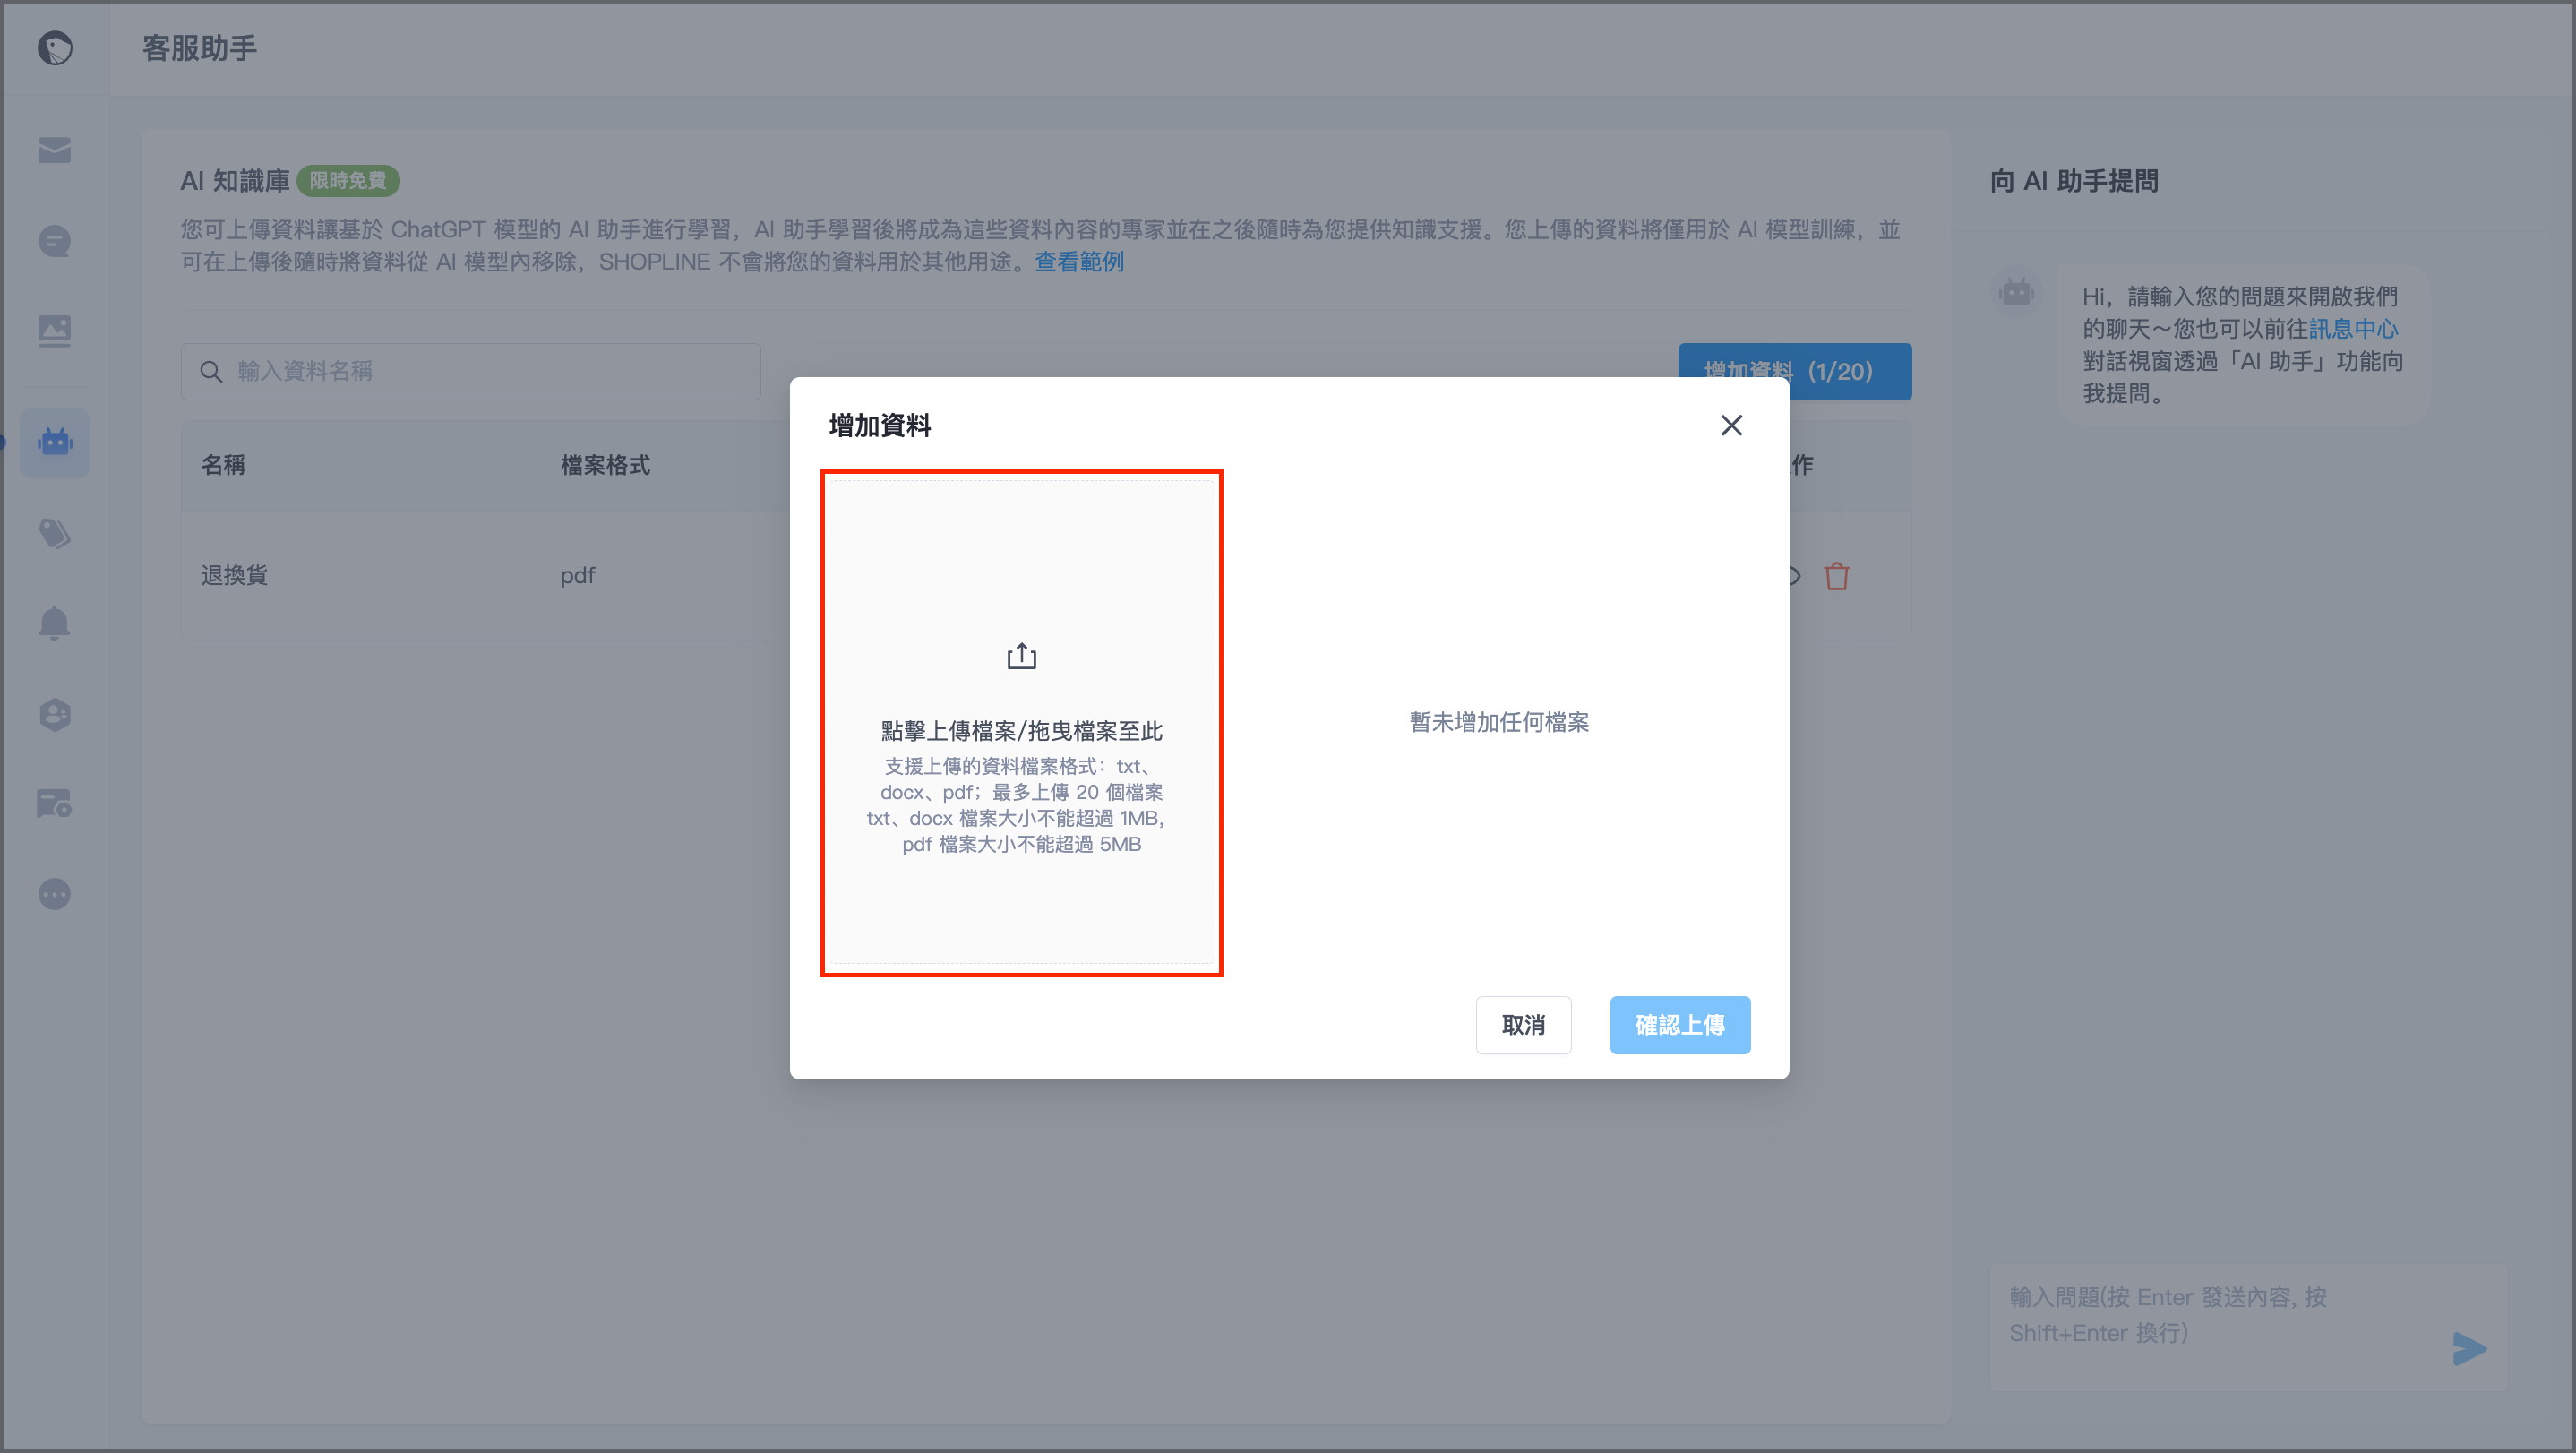The height and width of the screenshot is (1453, 2576).
Task: Click 取消 to cancel the upload
Action: [1523, 1024]
